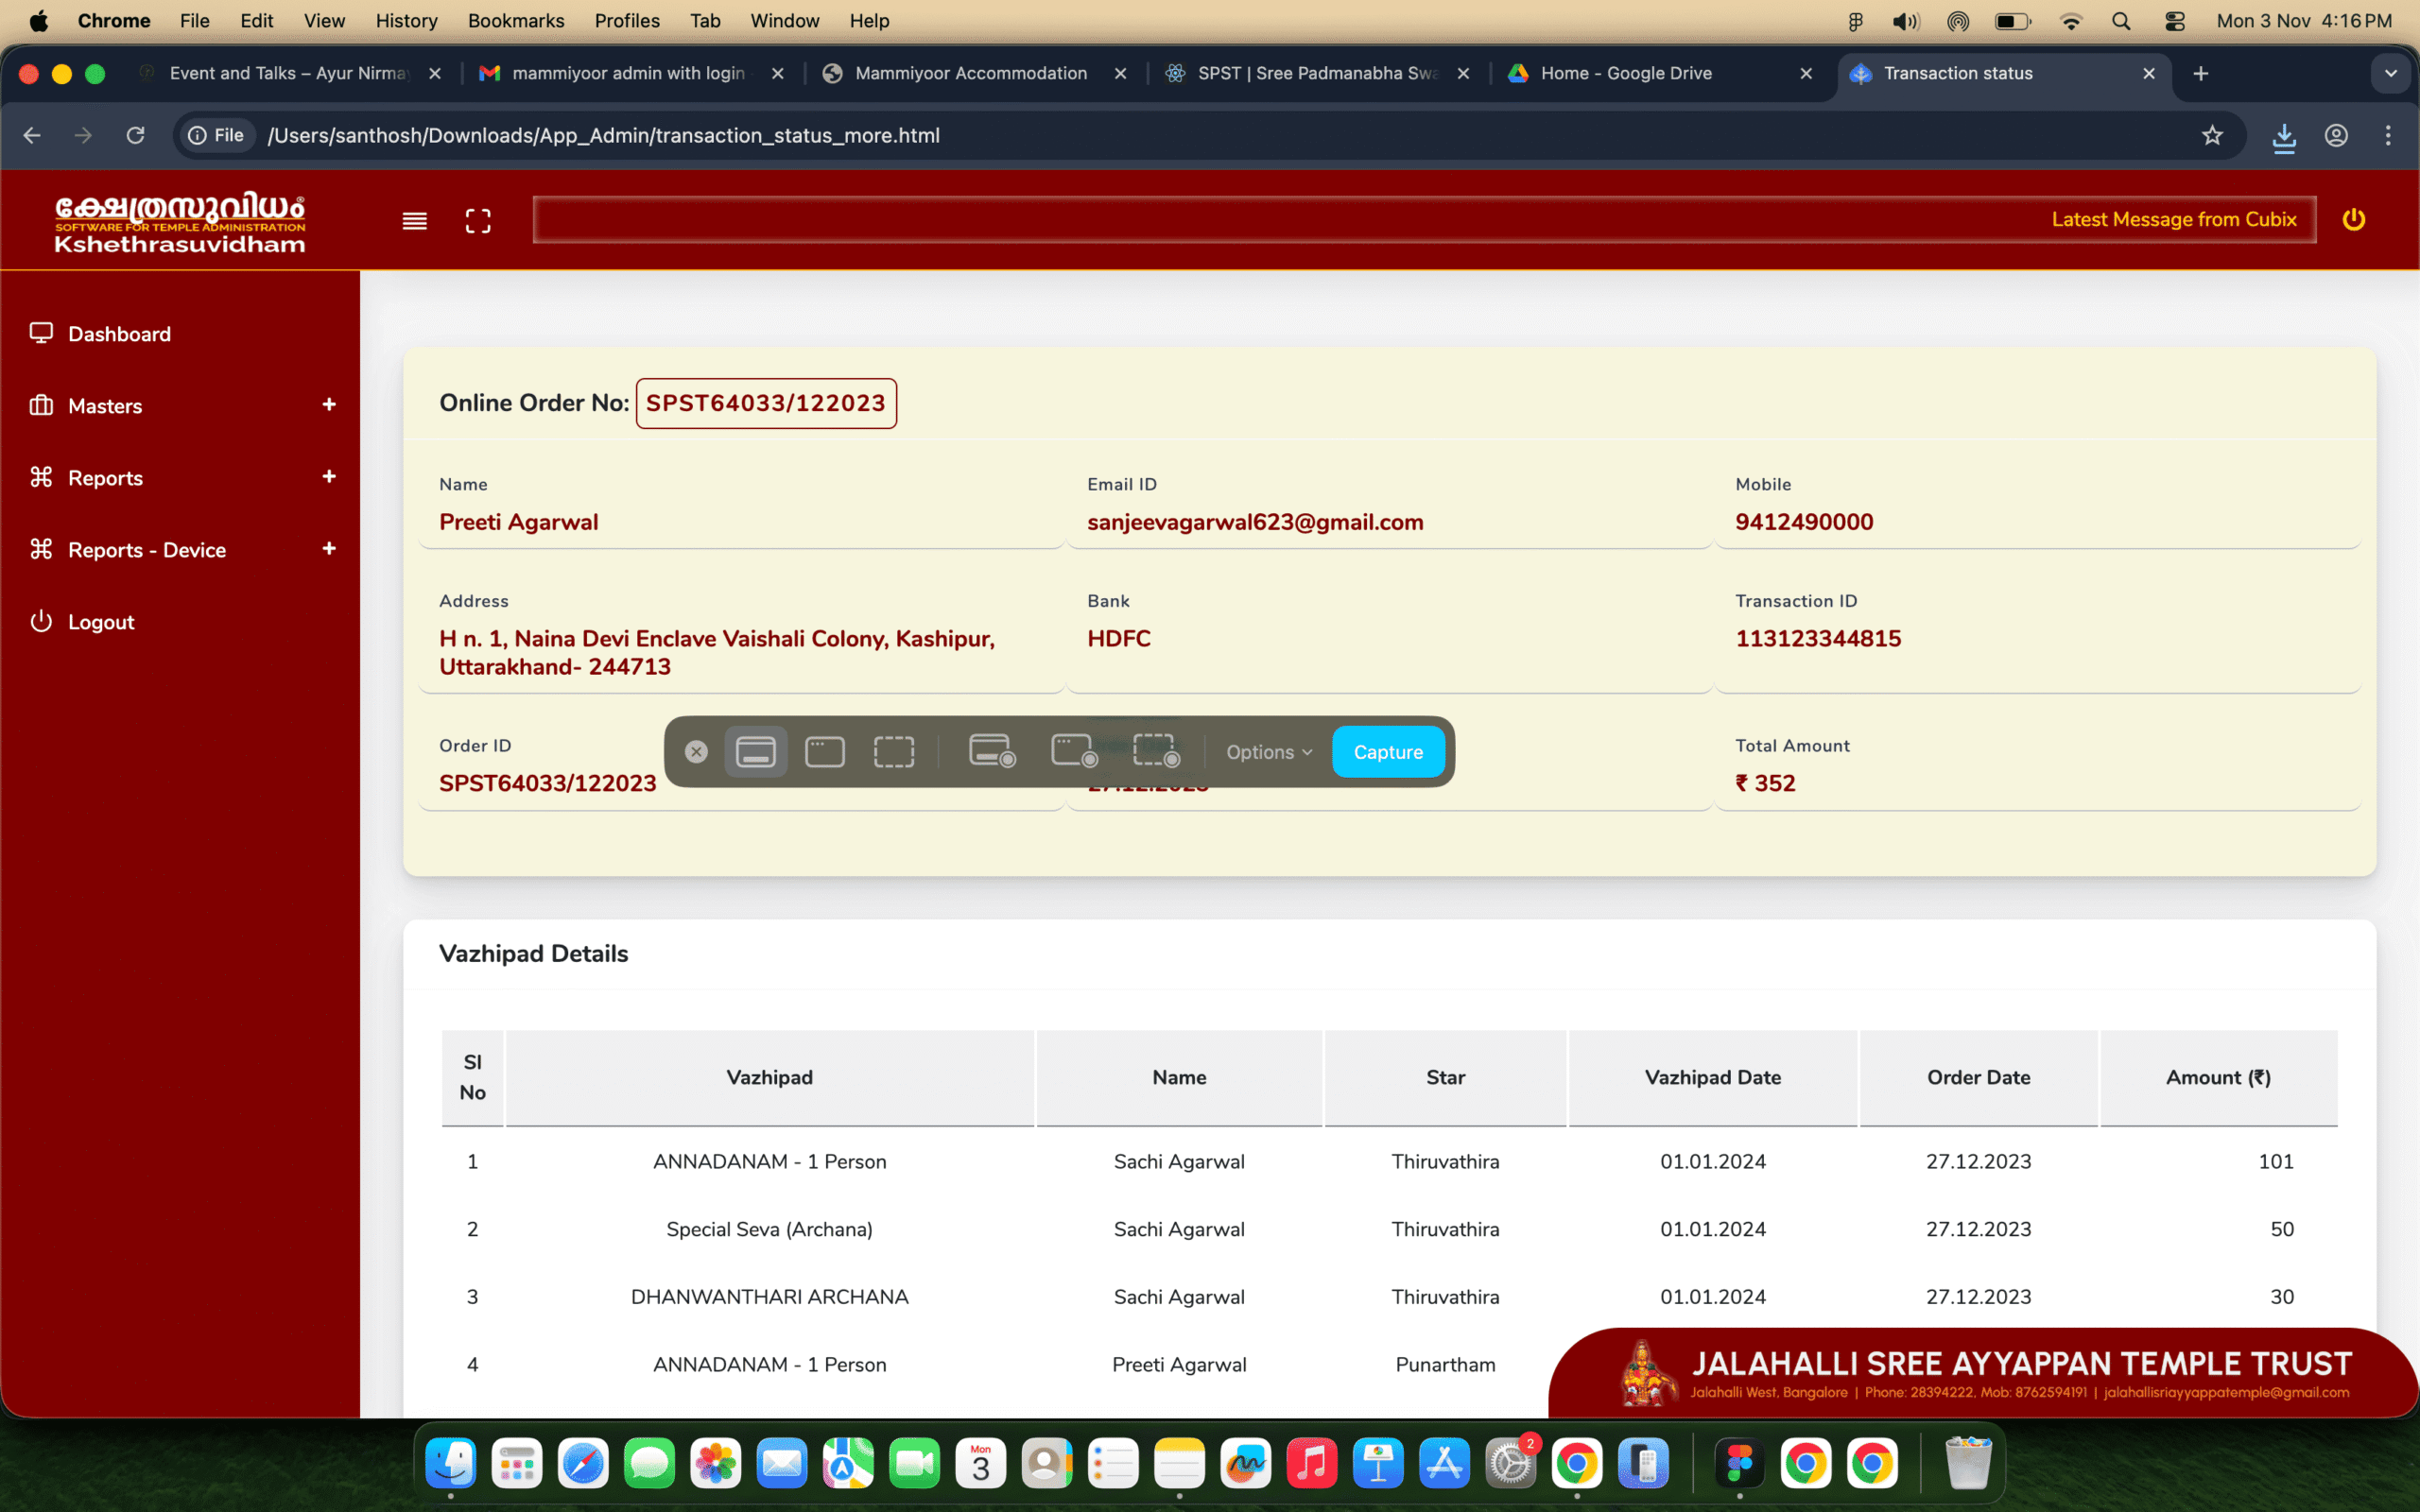Image resolution: width=2420 pixels, height=1512 pixels.
Task: Click Logout in the sidebar
Action: (x=100, y=622)
